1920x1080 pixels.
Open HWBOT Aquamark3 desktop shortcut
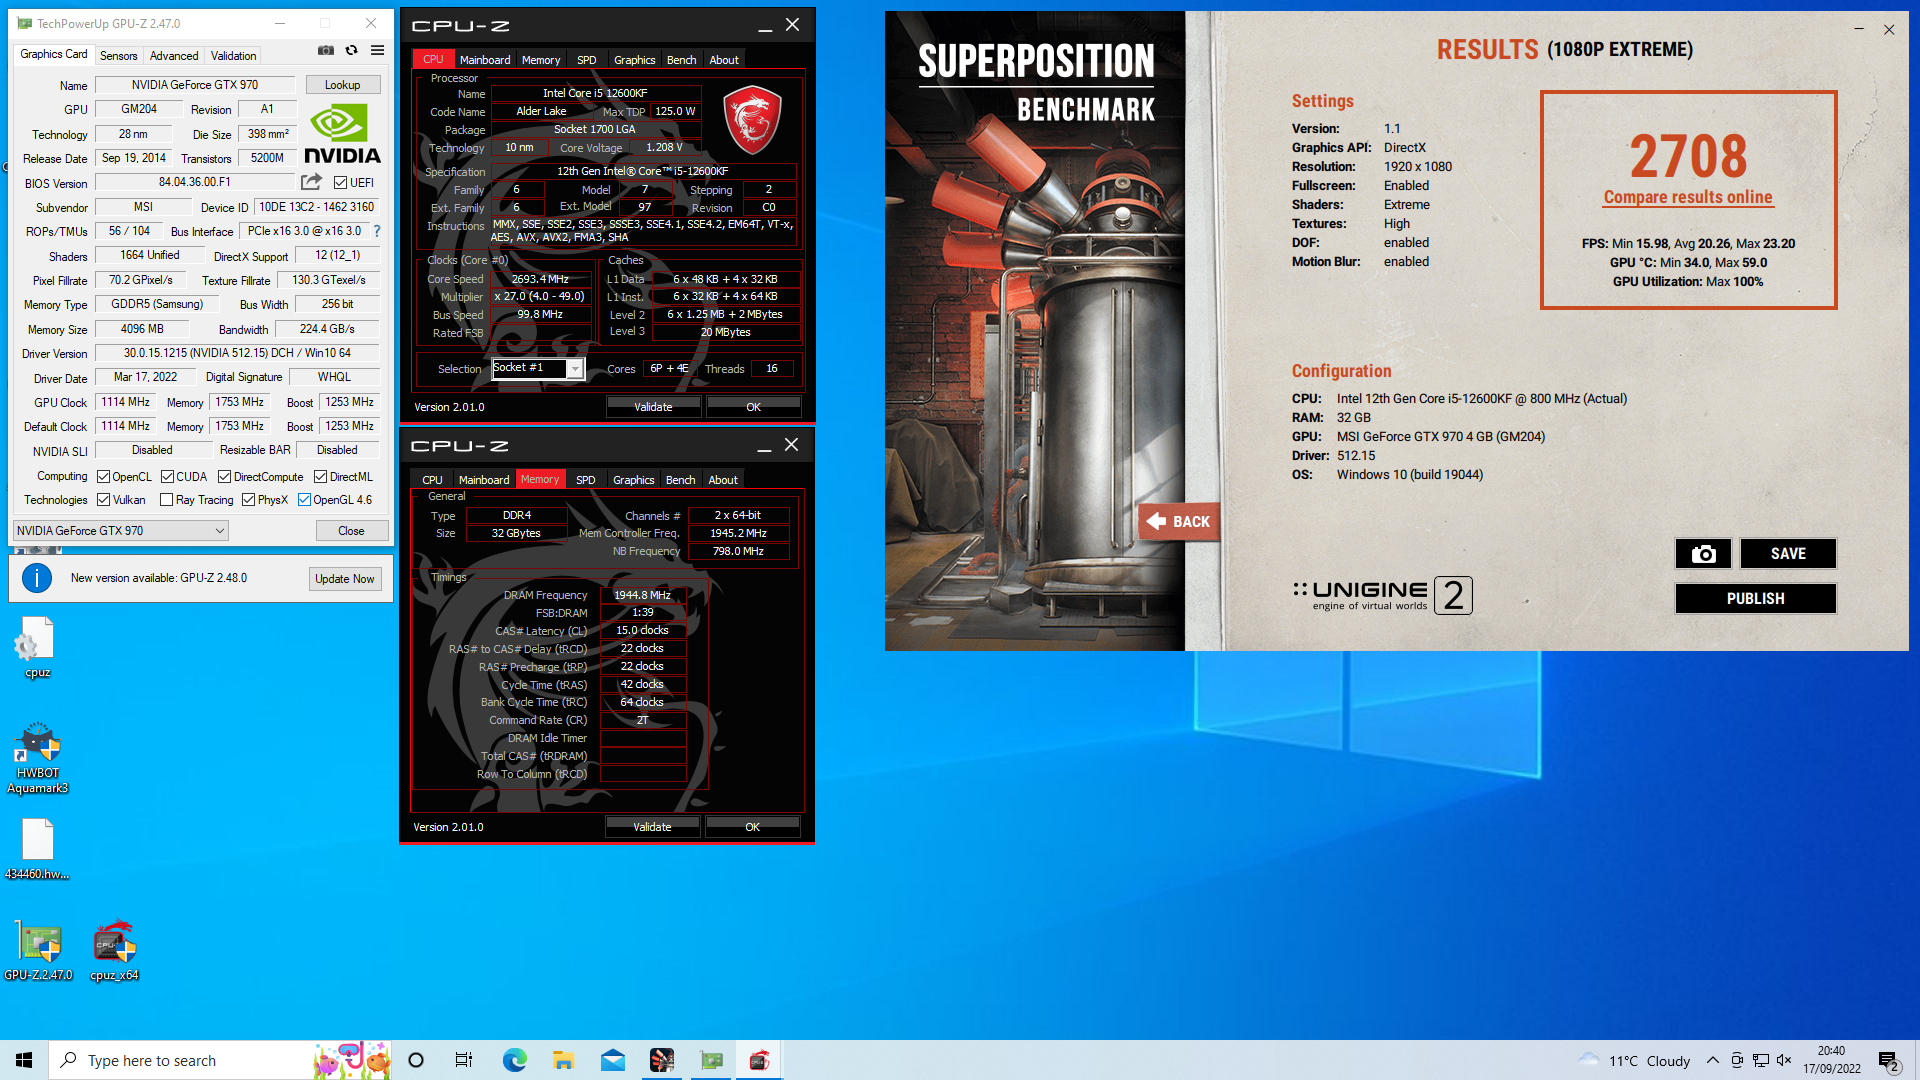pos(37,758)
